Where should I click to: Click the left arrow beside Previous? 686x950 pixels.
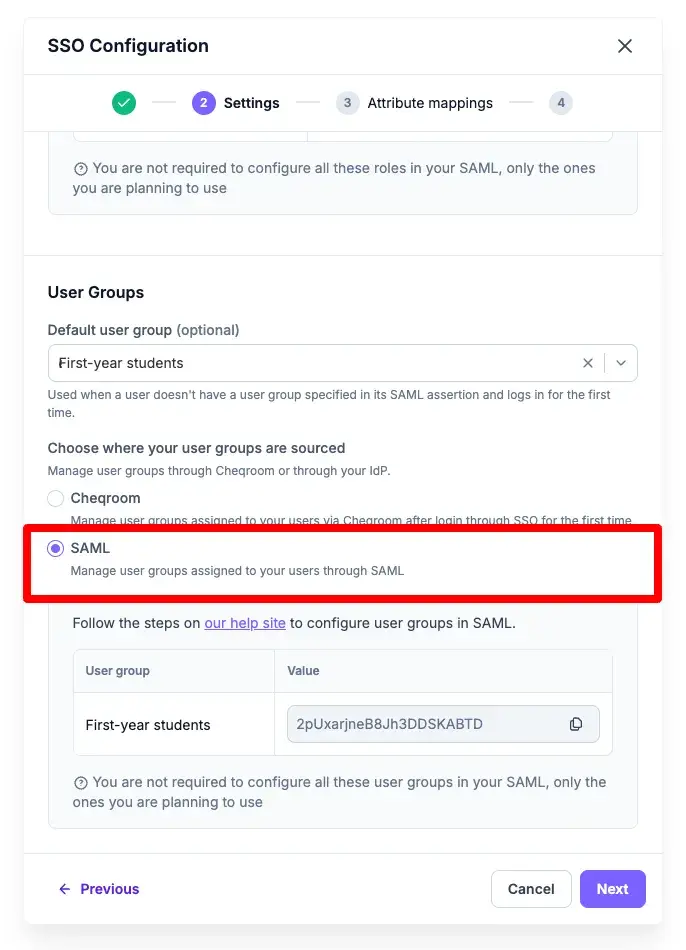(64, 889)
